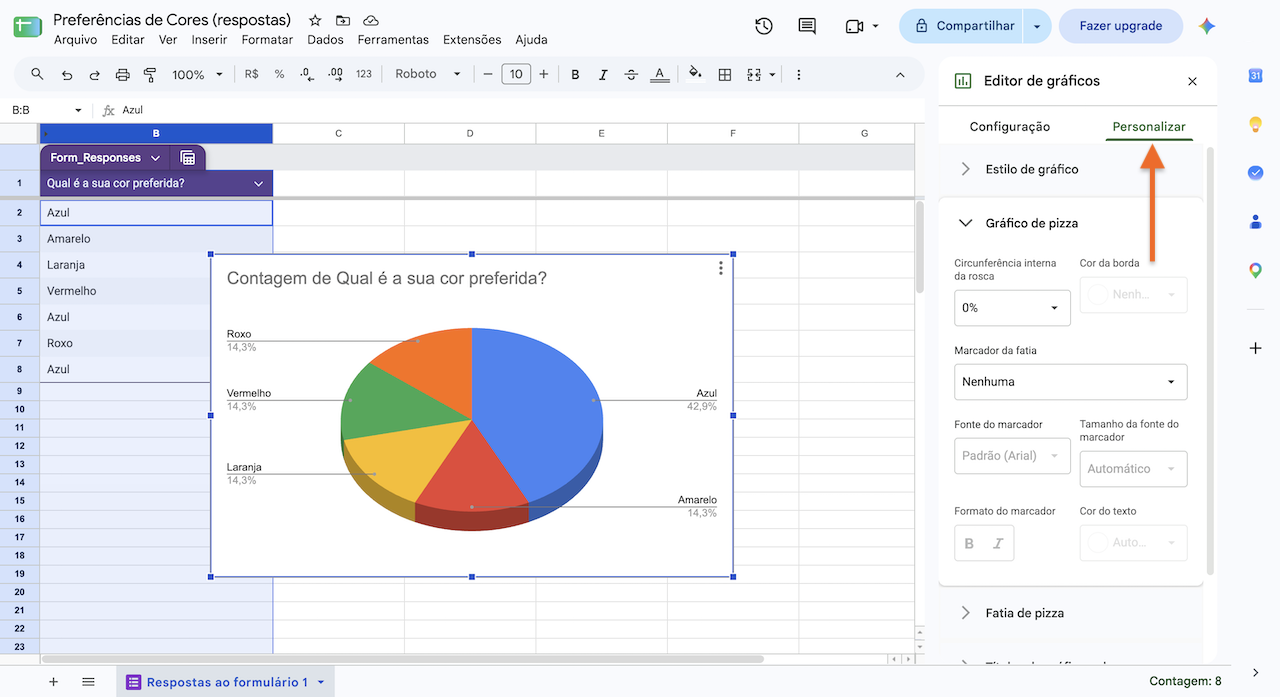Redo the last action
Image resolution: width=1280 pixels, height=697 pixels.
[95, 74]
